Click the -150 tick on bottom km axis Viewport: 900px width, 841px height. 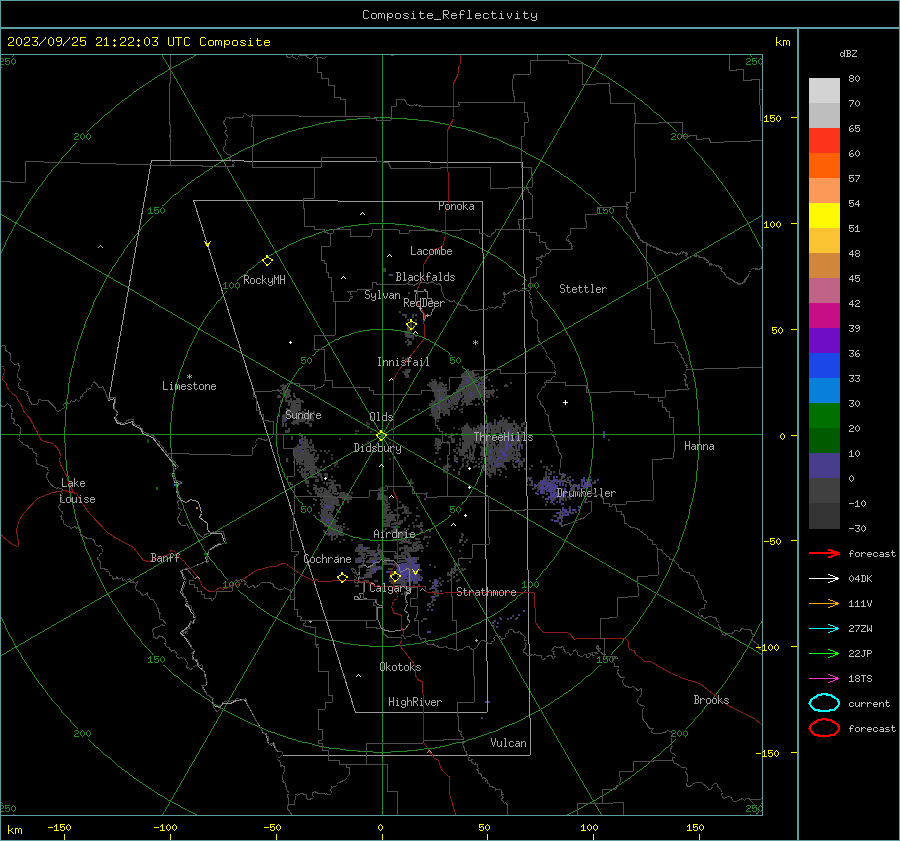click(59, 828)
